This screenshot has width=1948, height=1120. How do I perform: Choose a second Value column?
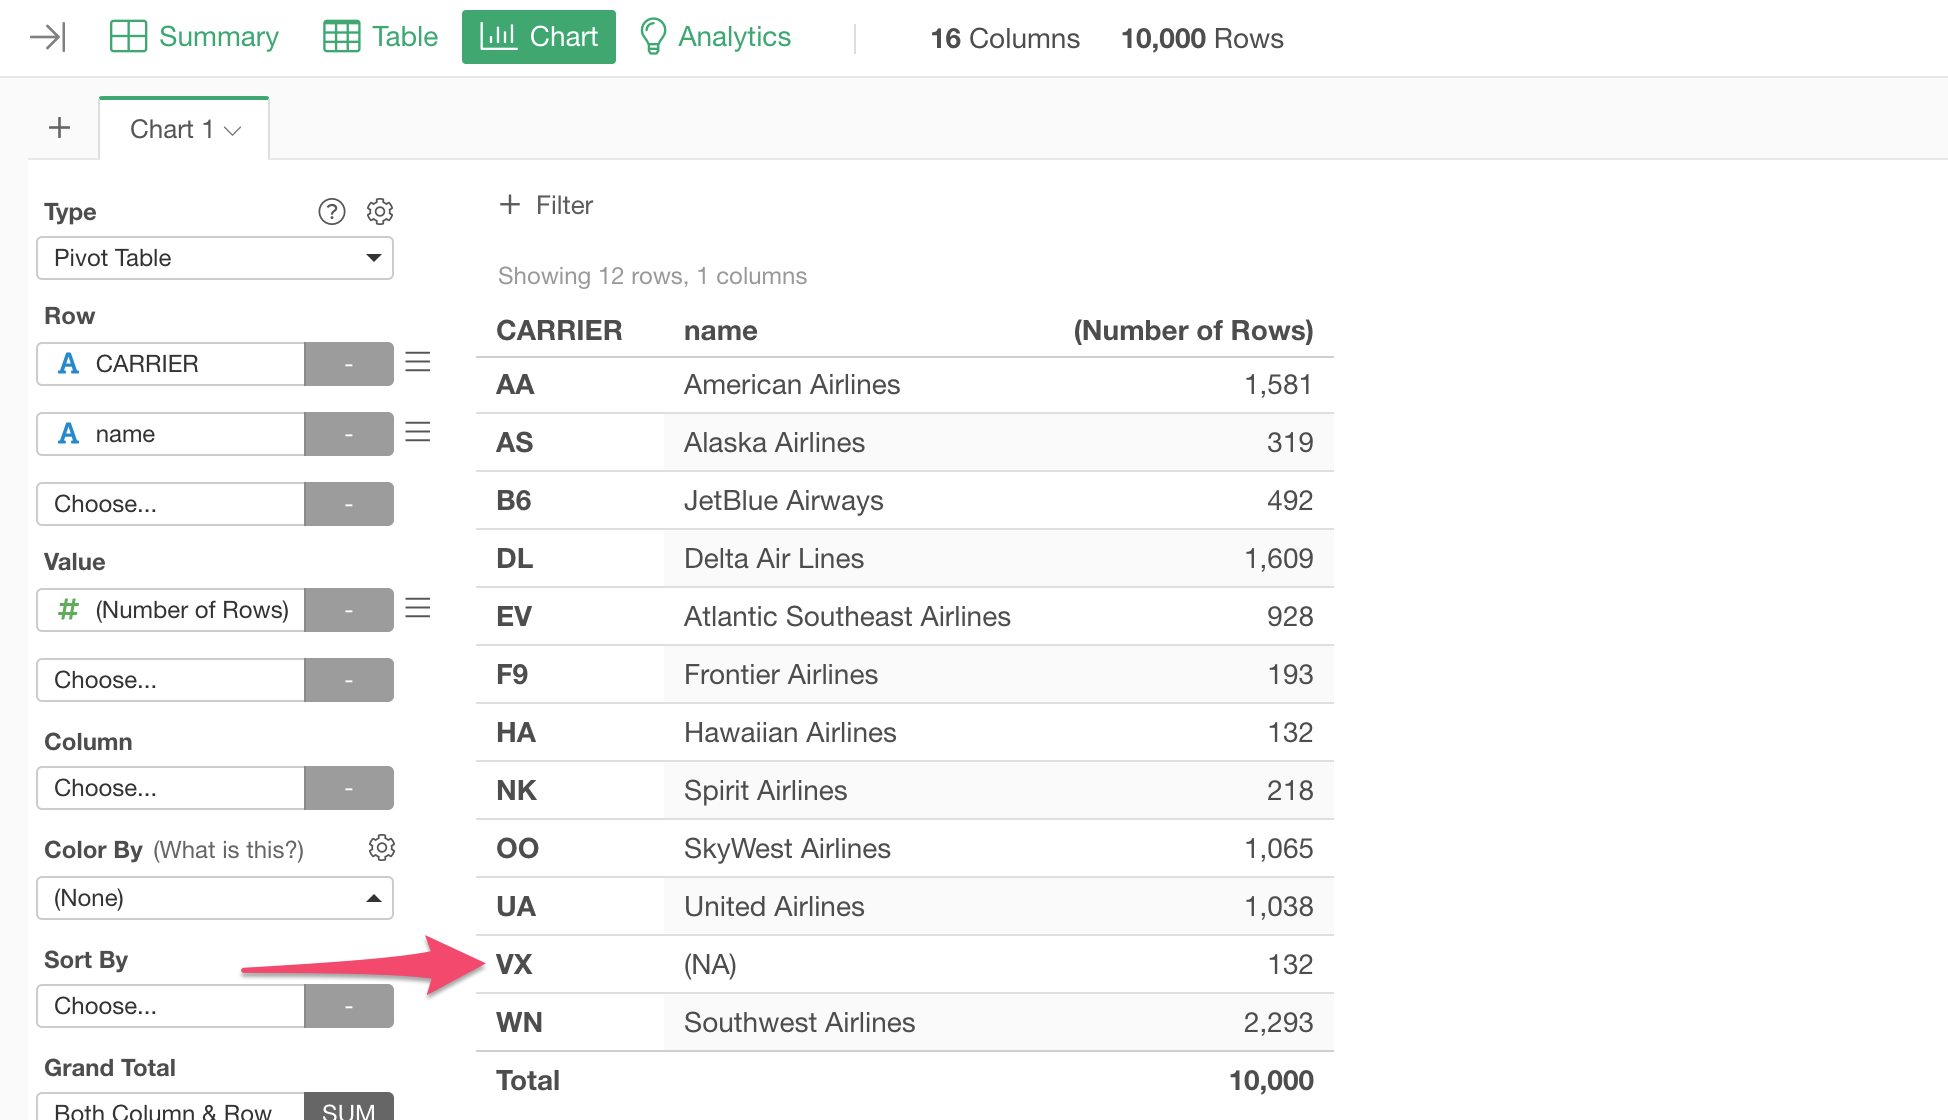(x=171, y=680)
